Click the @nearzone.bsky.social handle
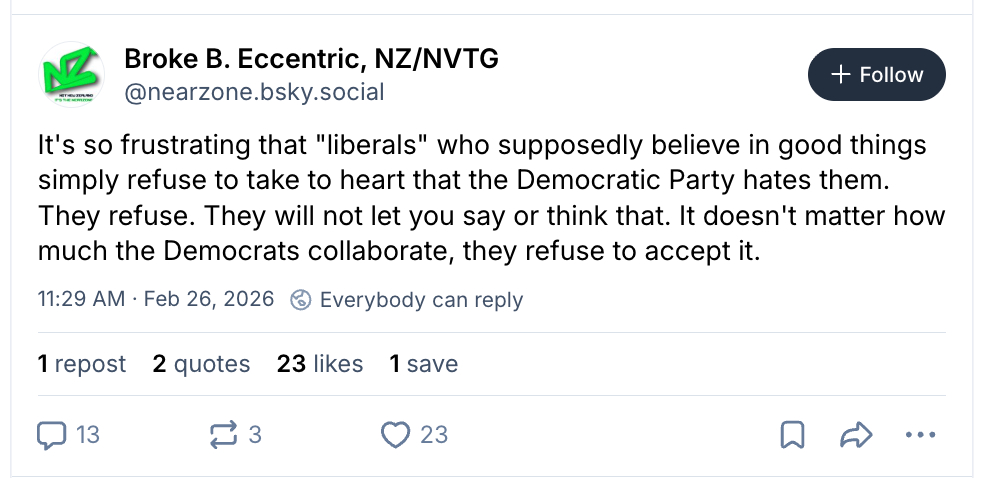 [254, 92]
